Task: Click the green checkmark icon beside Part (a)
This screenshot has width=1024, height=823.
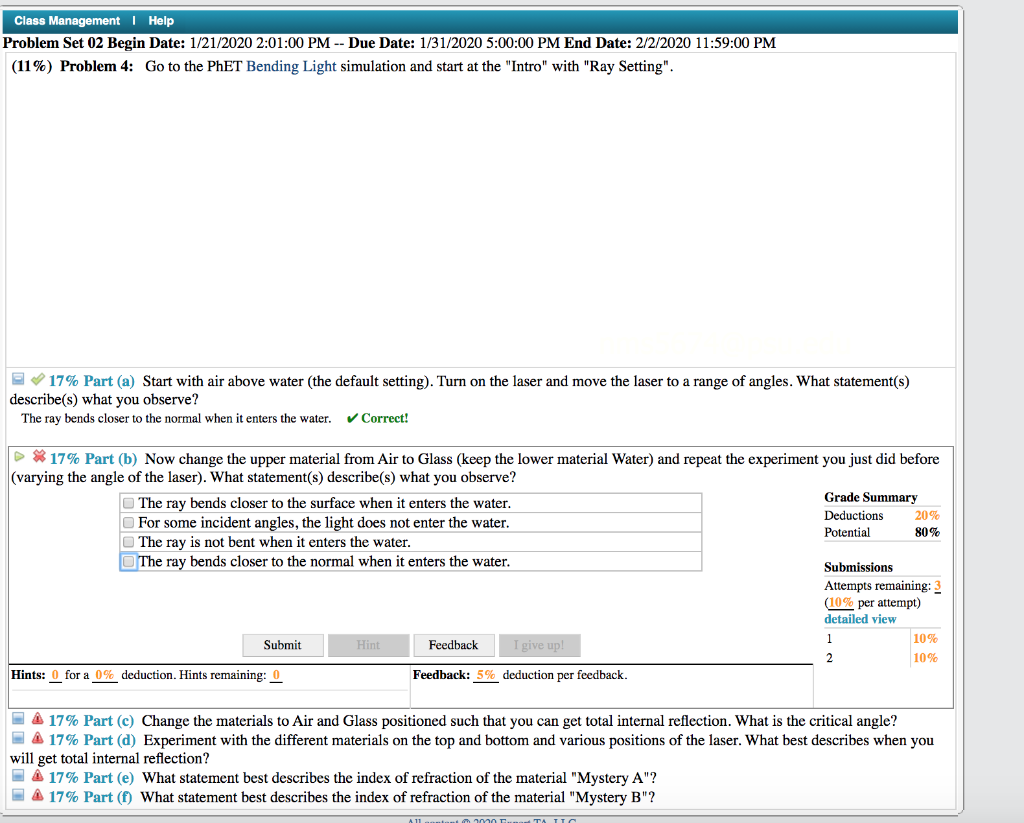Action: (35, 380)
